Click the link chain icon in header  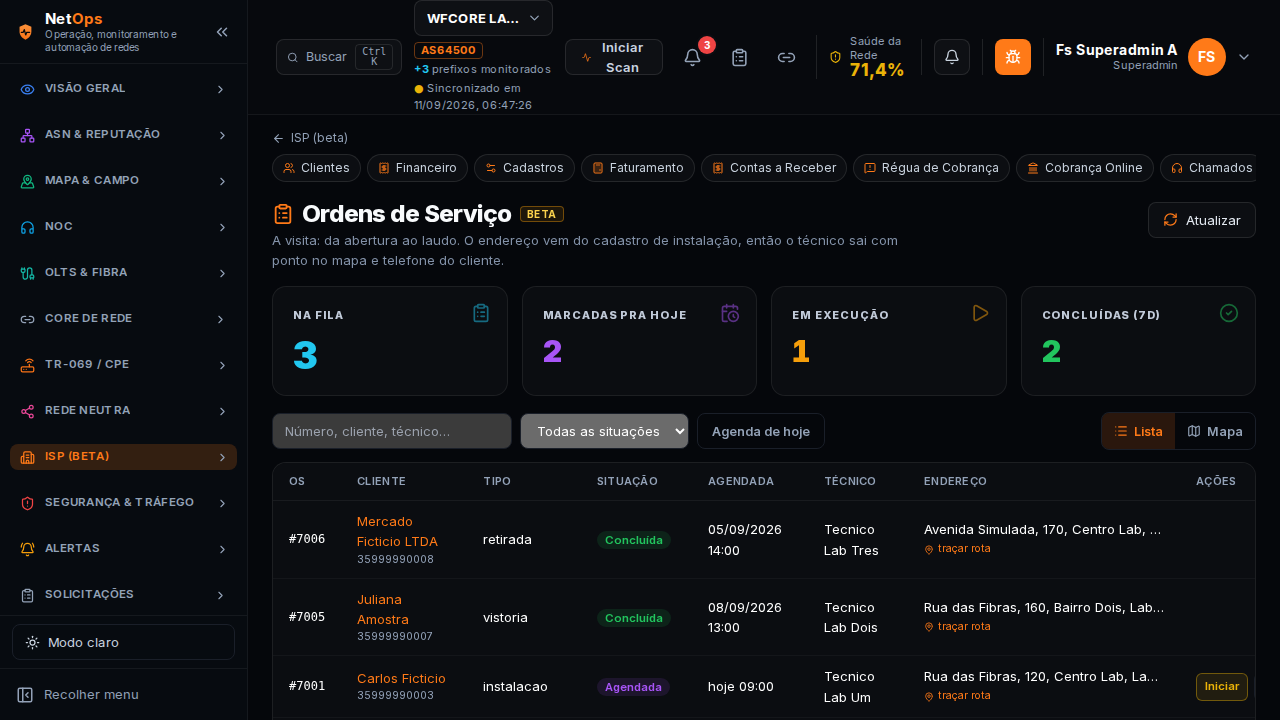point(787,57)
